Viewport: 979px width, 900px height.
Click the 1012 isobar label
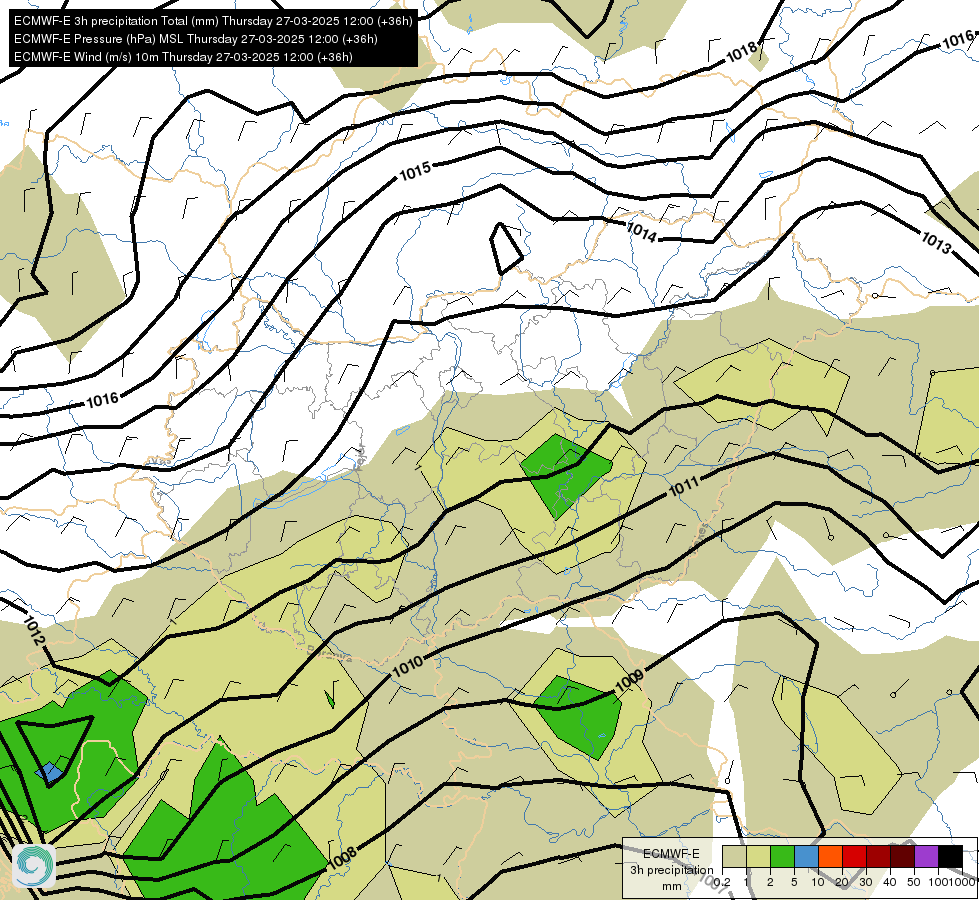point(34,631)
